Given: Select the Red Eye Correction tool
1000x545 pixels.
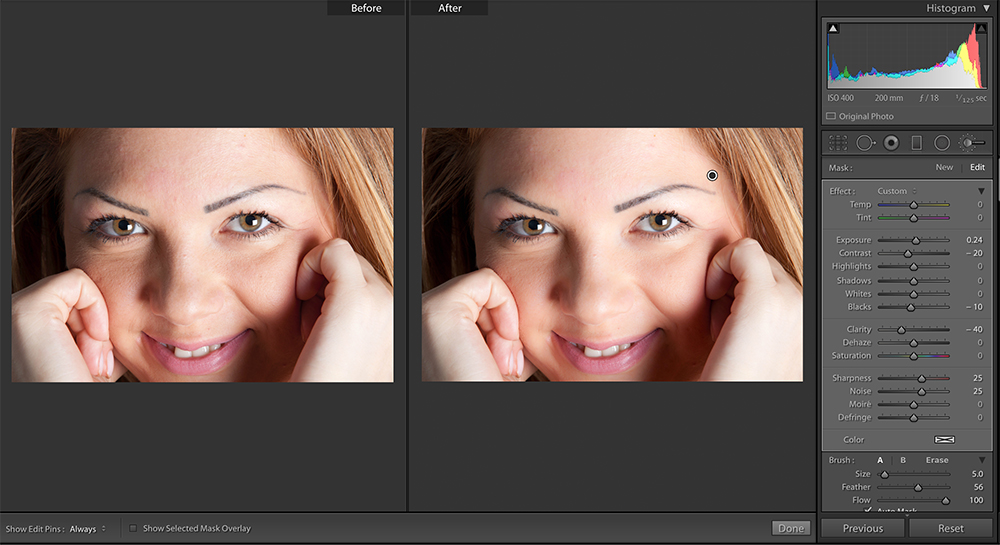Looking at the screenshot, I should (891, 143).
